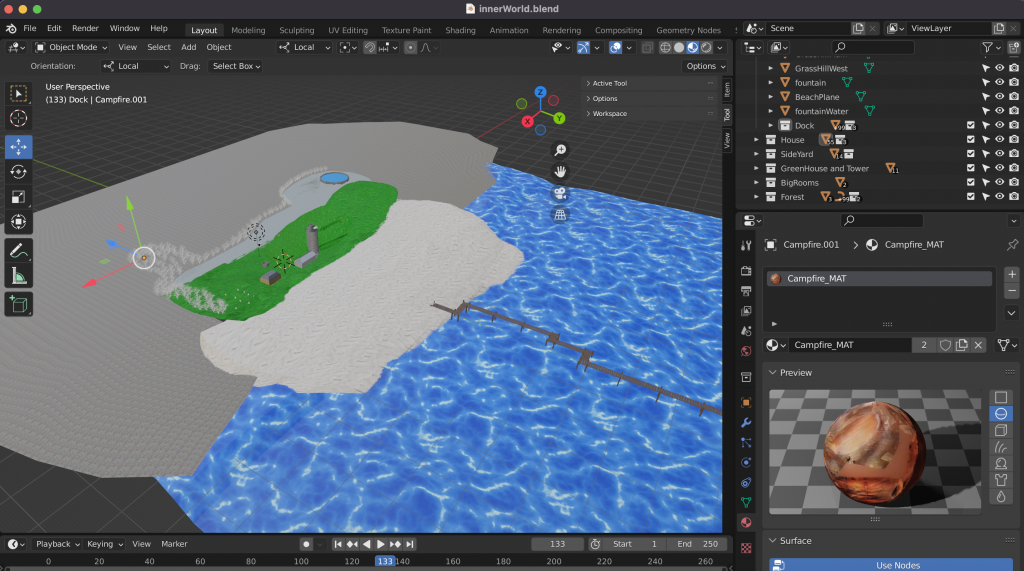Click the Add Cube tool
This screenshot has width=1024, height=571.
coord(19,304)
